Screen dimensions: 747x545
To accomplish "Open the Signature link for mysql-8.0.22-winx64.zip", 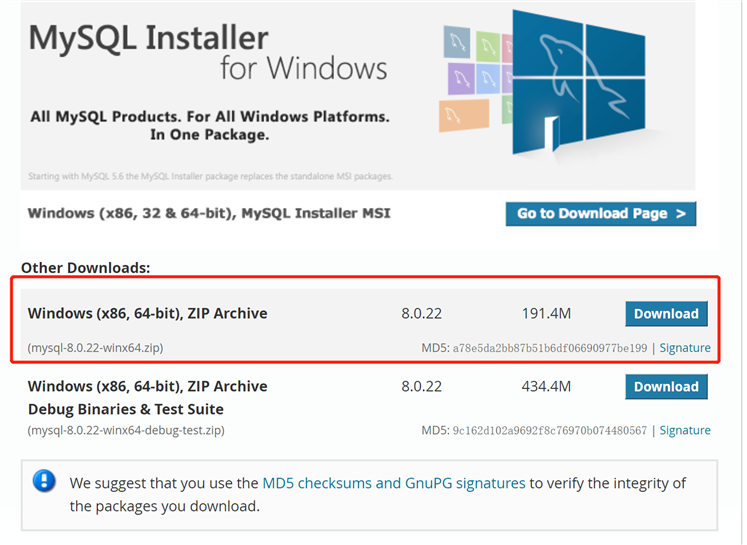I will tap(685, 348).
